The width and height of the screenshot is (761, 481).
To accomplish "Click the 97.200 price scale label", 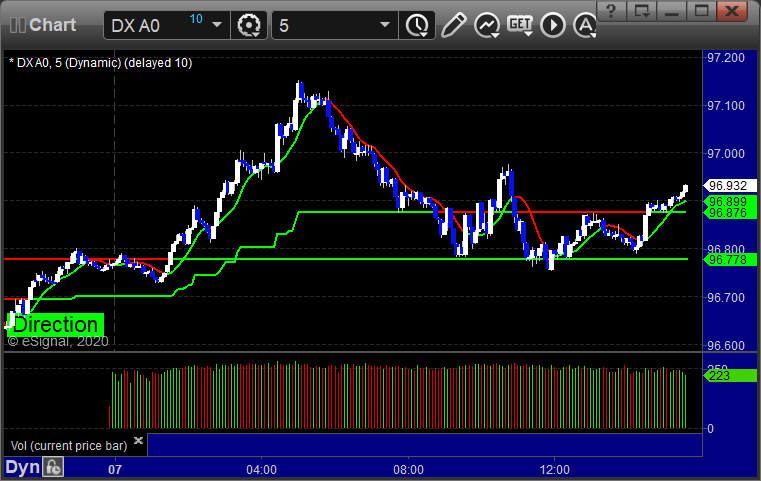I will pyautogui.click(x=726, y=58).
